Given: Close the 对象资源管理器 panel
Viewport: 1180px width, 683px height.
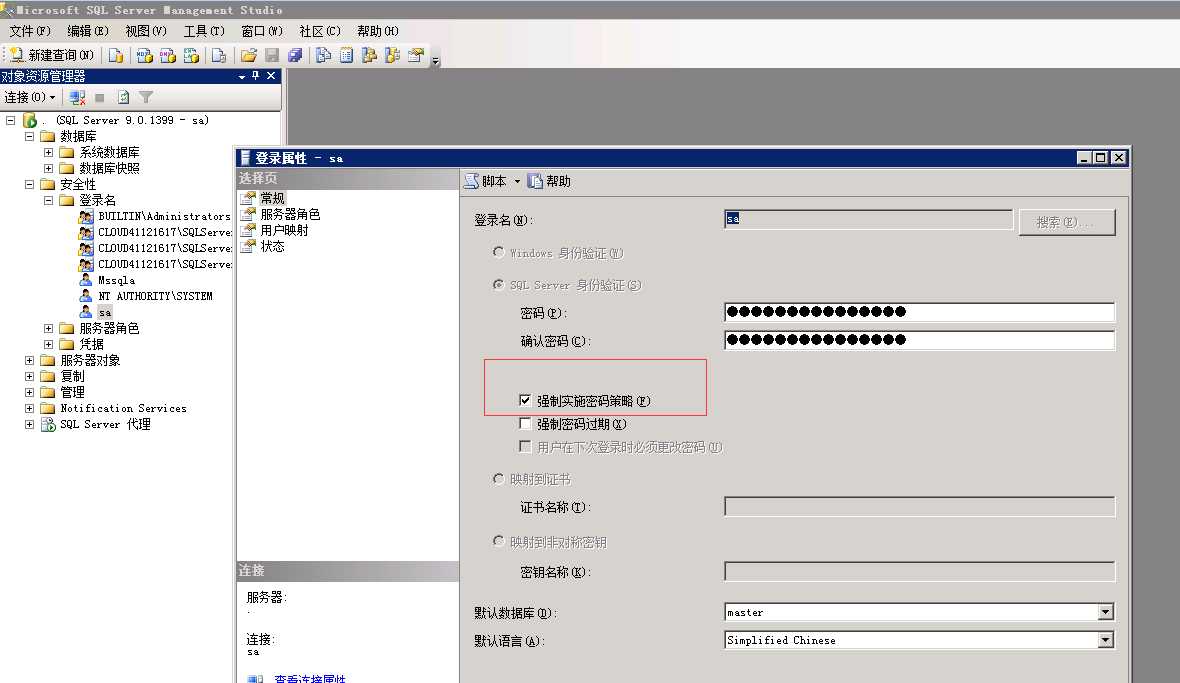Looking at the screenshot, I should (x=271, y=76).
